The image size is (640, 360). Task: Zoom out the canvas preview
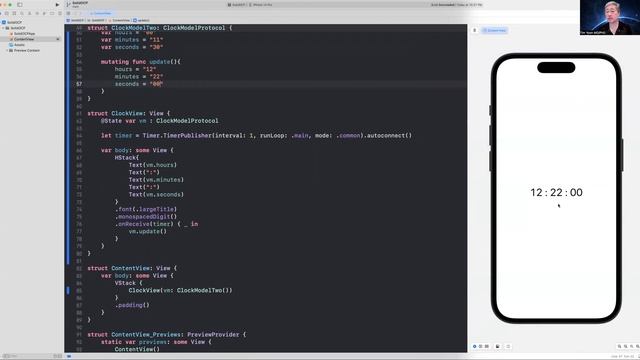(x=619, y=346)
